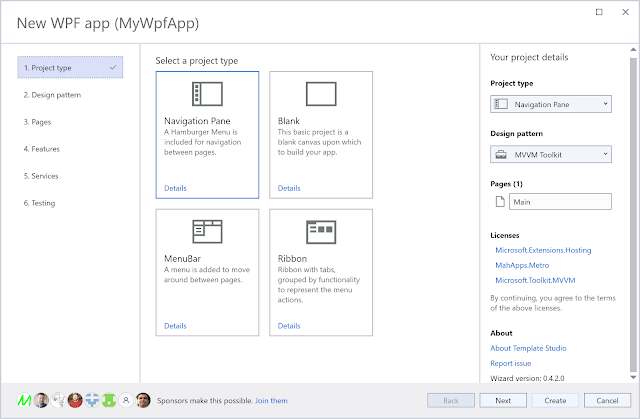Viewport: 640px width, 419px height.
Task: Select the Navigation Pane card title
Action: click(x=197, y=121)
